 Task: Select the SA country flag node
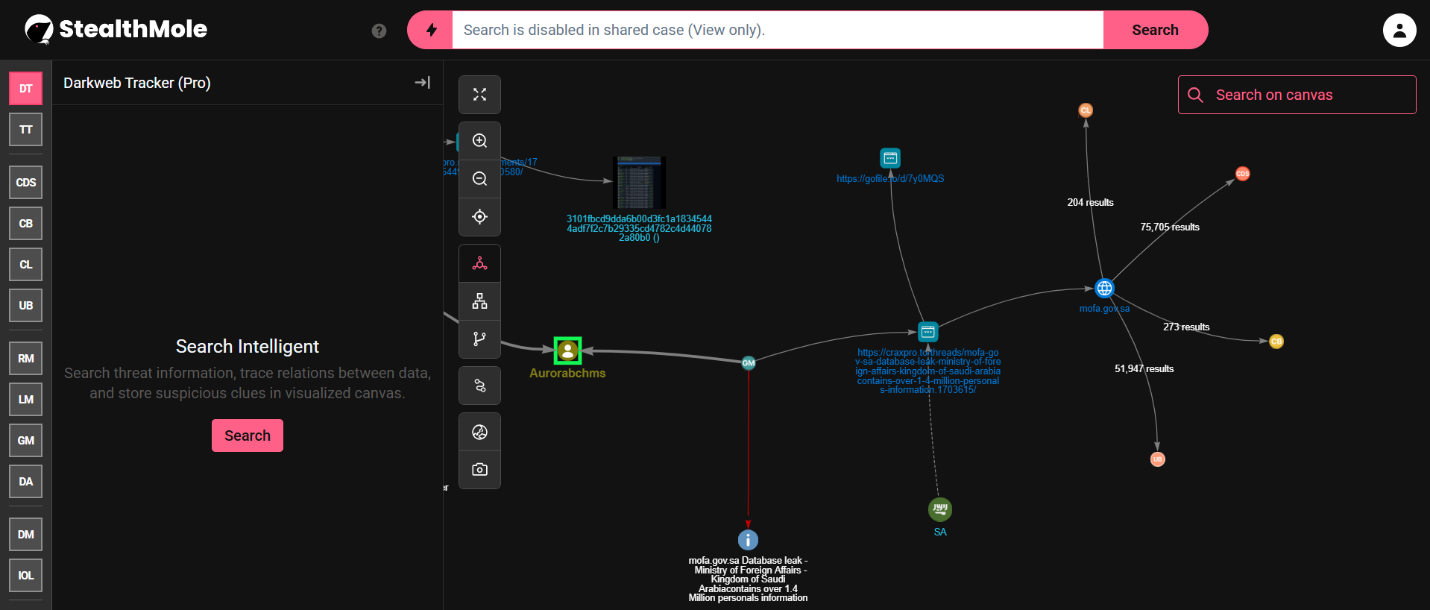pos(940,509)
